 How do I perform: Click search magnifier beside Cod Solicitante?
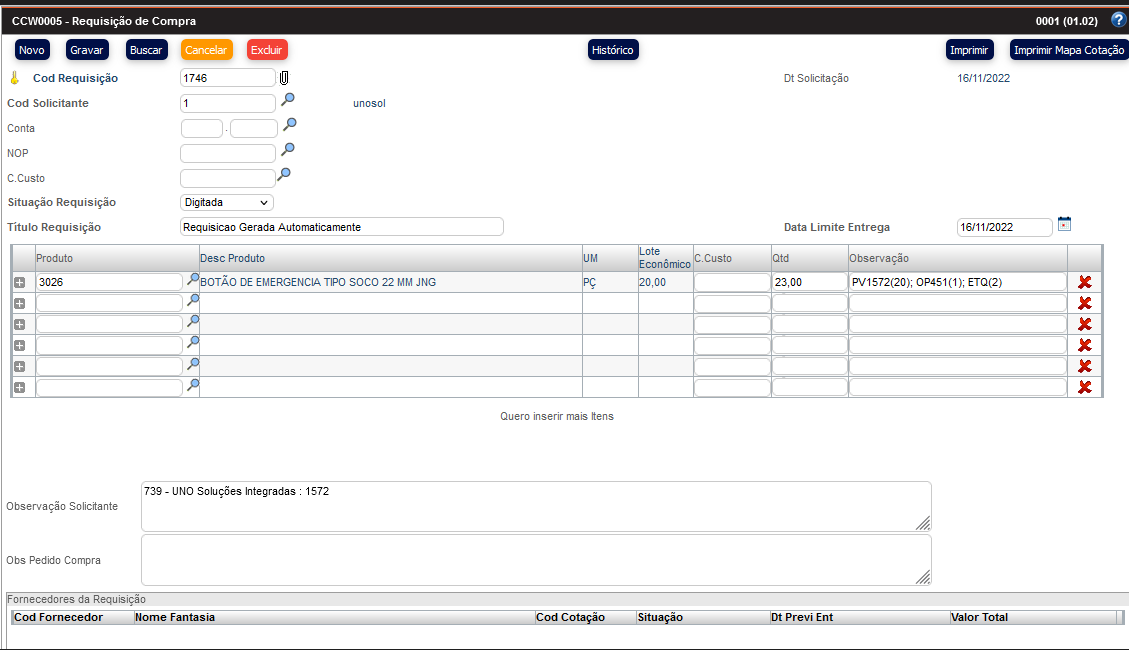(x=288, y=100)
